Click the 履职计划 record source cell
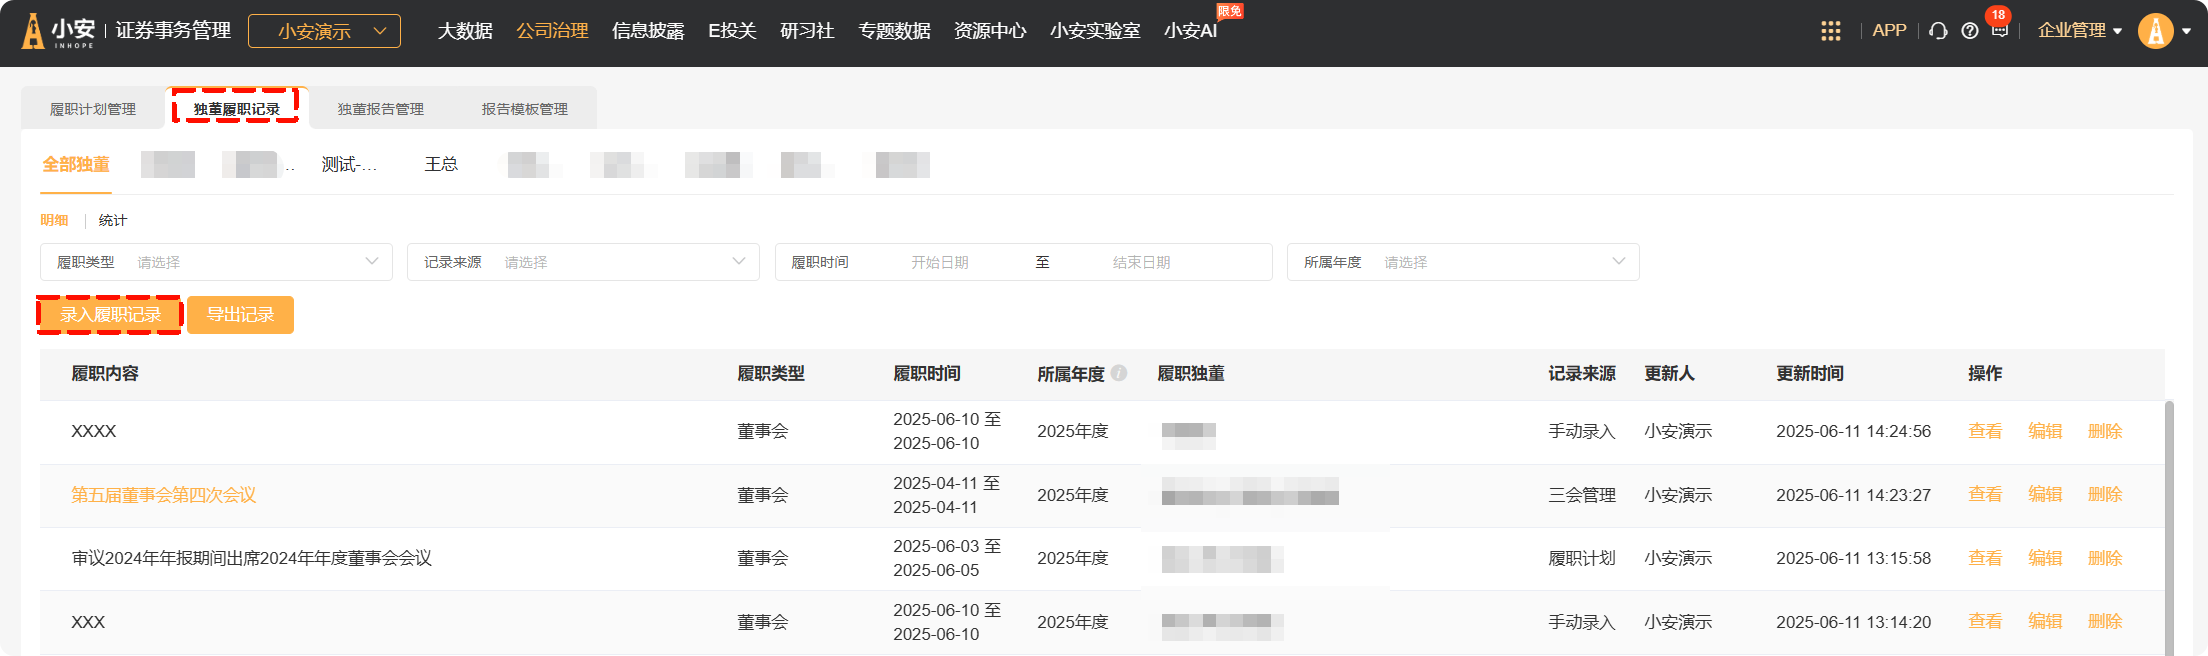The image size is (2208, 656). coord(1582,558)
